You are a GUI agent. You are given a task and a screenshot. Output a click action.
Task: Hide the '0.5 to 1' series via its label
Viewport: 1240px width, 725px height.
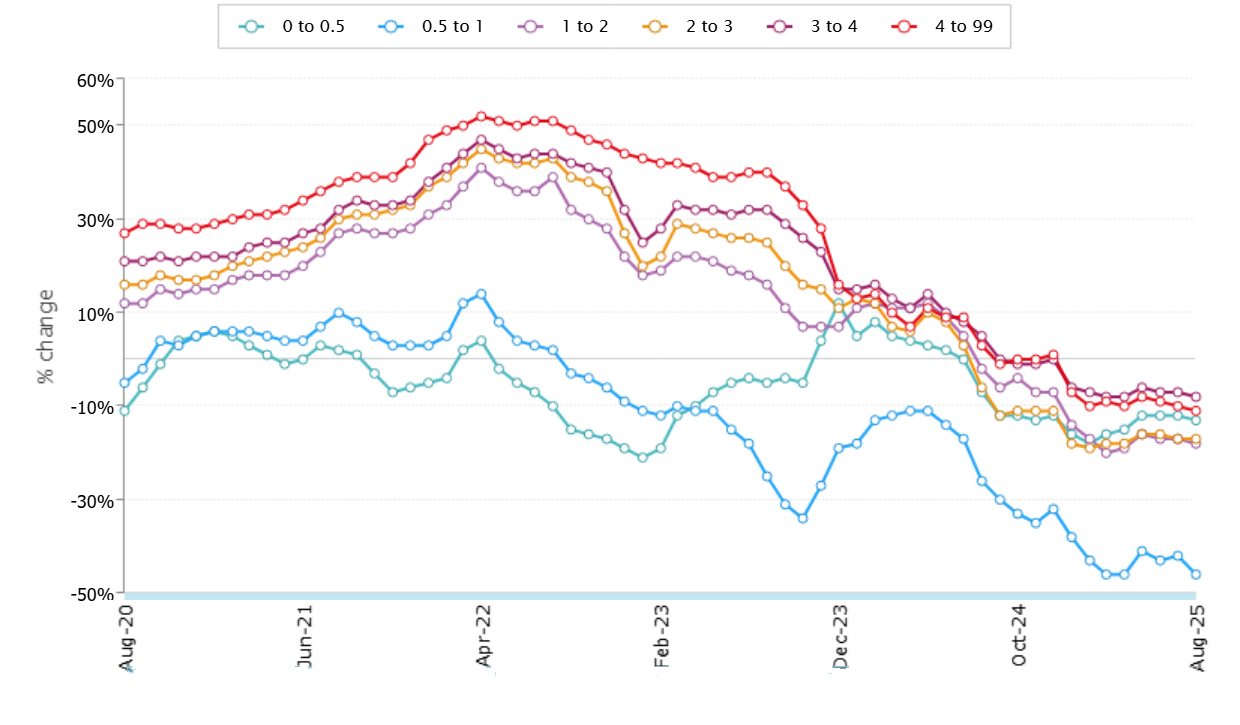coord(453,27)
